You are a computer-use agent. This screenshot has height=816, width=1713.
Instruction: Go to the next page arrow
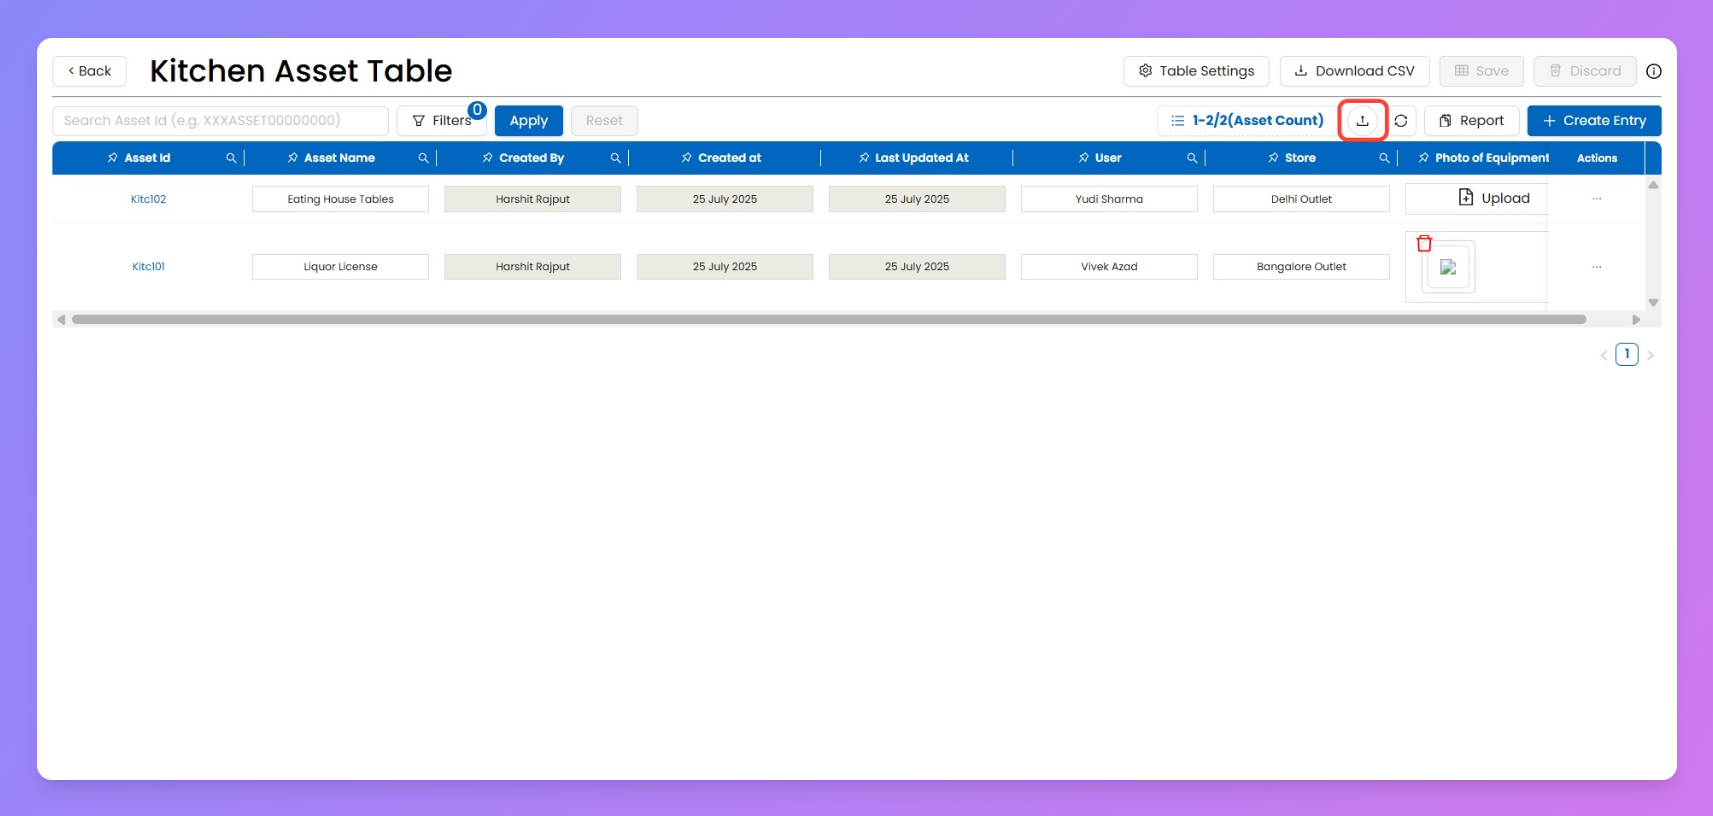[x=1650, y=355]
